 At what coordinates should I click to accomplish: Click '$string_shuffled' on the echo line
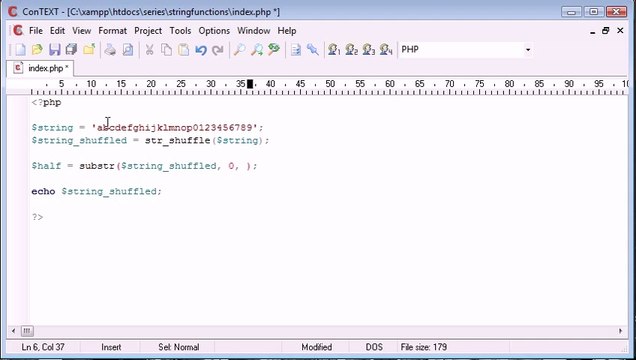(x=109, y=191)
